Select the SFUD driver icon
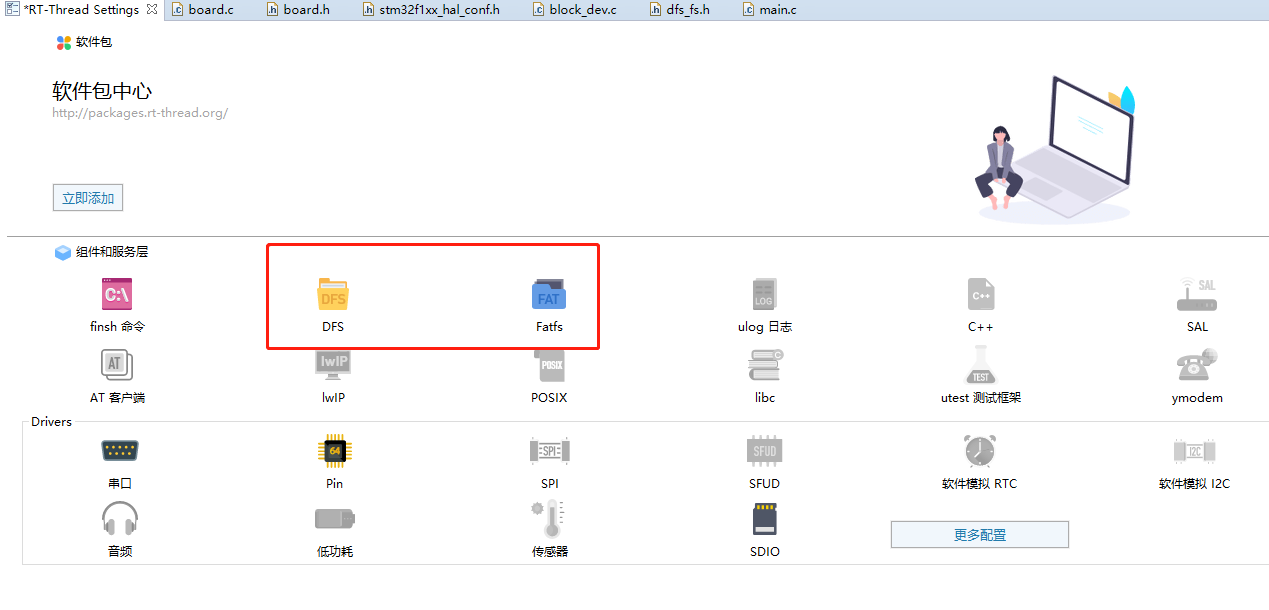 [x=764, y=456]
